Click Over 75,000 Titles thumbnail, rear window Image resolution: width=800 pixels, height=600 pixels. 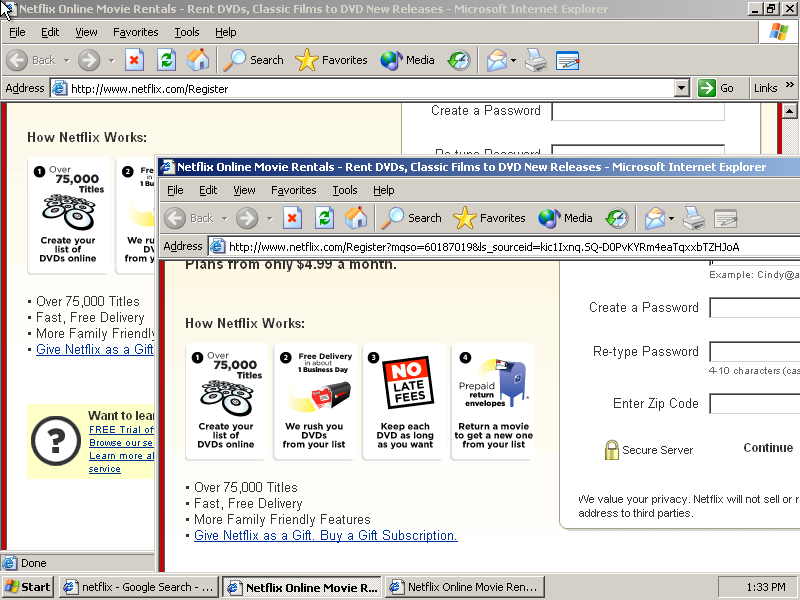[68, 216]
